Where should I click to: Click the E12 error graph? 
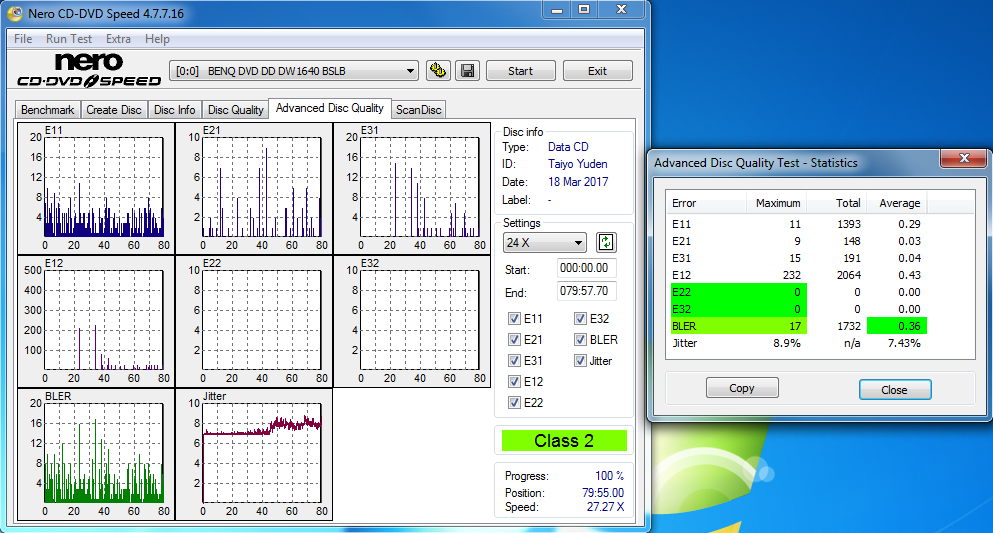(x=96, y=321)
